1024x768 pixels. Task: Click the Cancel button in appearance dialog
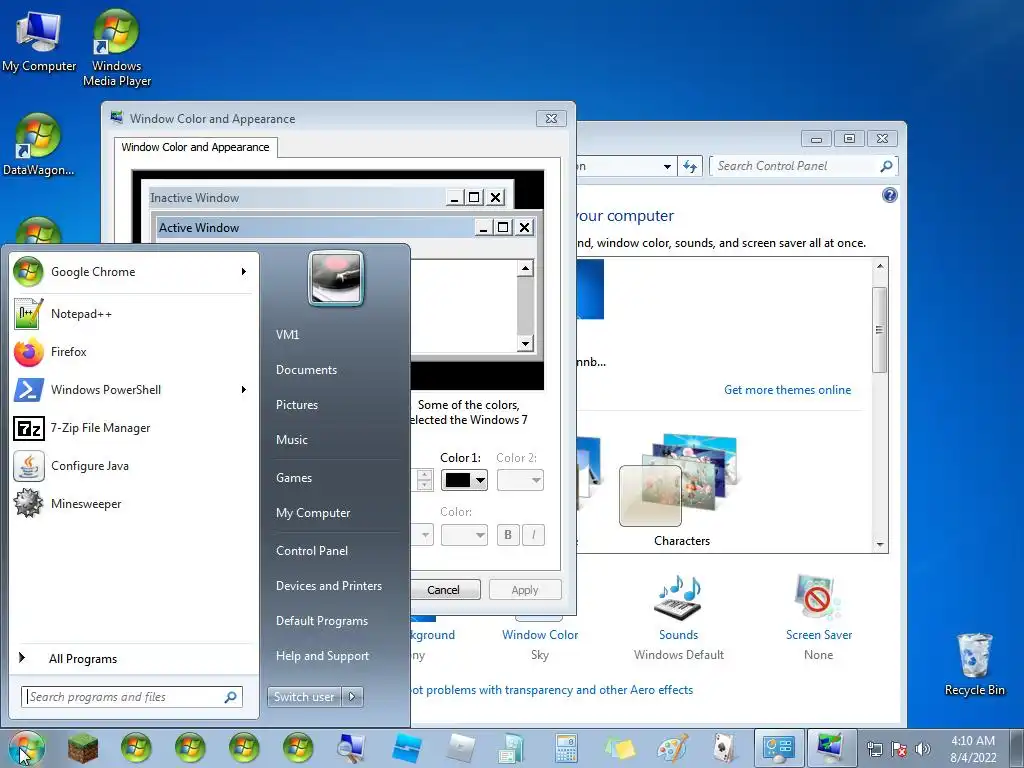click(443, 590)
